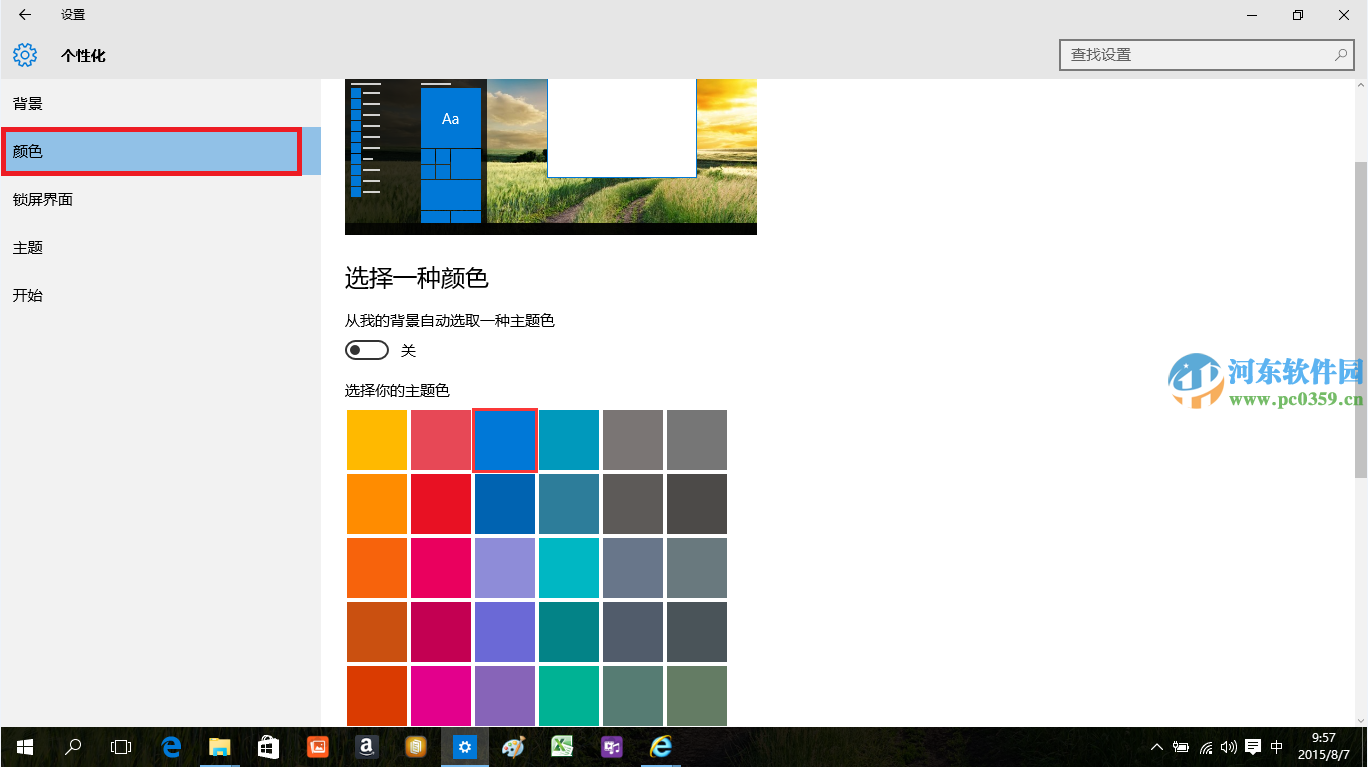
Task: Select the yellow theme color swatch
Action: (x=377, y=439)
